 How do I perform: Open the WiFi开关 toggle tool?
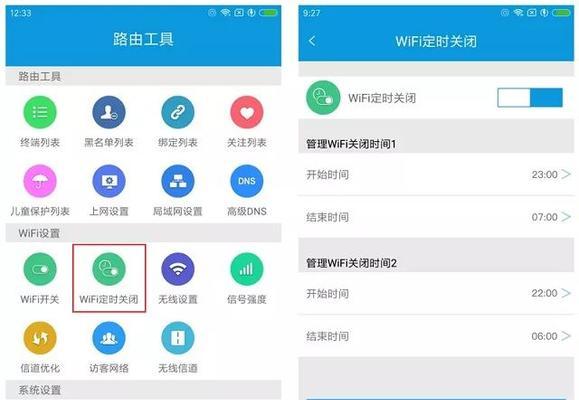point(40,269)
